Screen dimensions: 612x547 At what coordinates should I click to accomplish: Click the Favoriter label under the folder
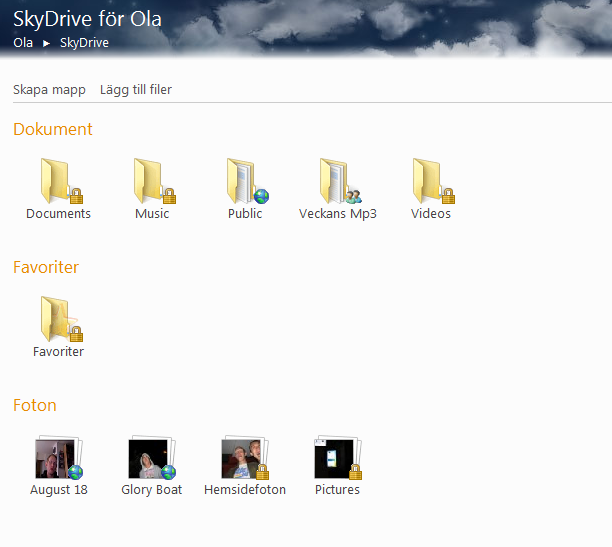59,352
